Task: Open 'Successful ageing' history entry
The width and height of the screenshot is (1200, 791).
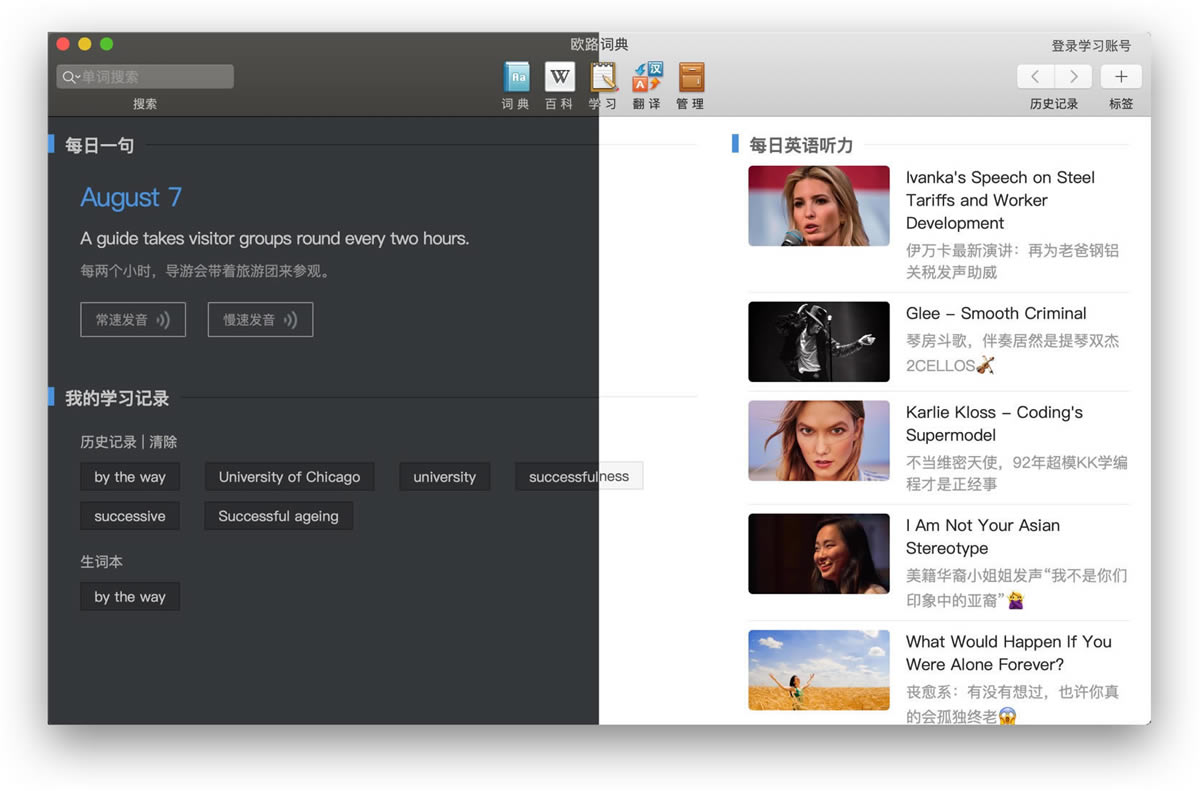Action: pos(278,517)
